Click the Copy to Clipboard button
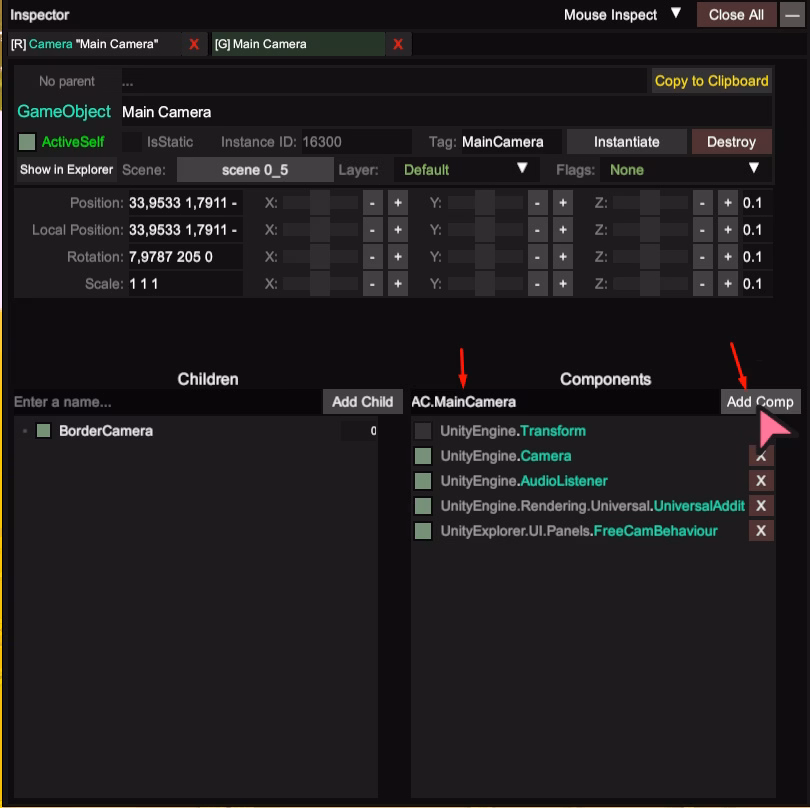Image resolution: width=810 pixels, height=808 pixels. tap(711, 81)
